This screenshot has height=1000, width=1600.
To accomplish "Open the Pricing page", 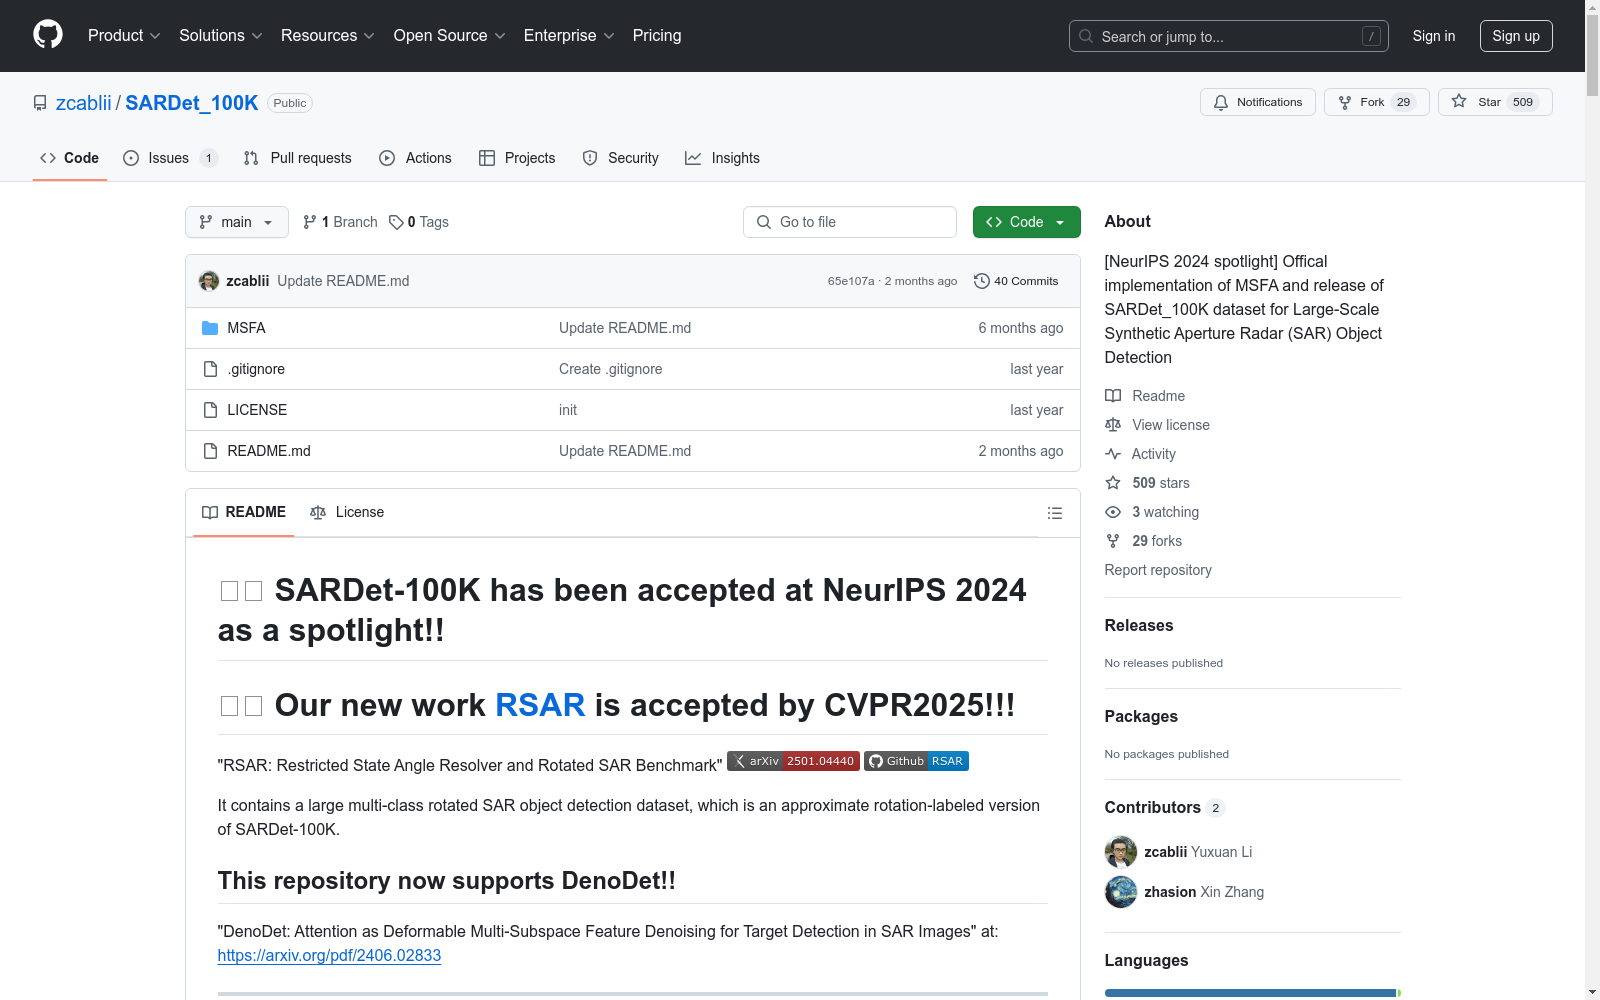I will tap(657, 36).
